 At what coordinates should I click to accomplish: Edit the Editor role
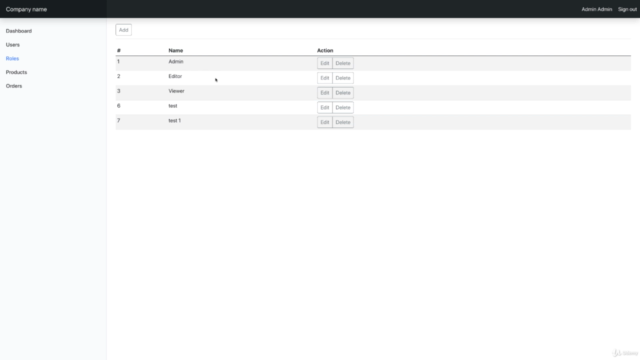[325, 78]
